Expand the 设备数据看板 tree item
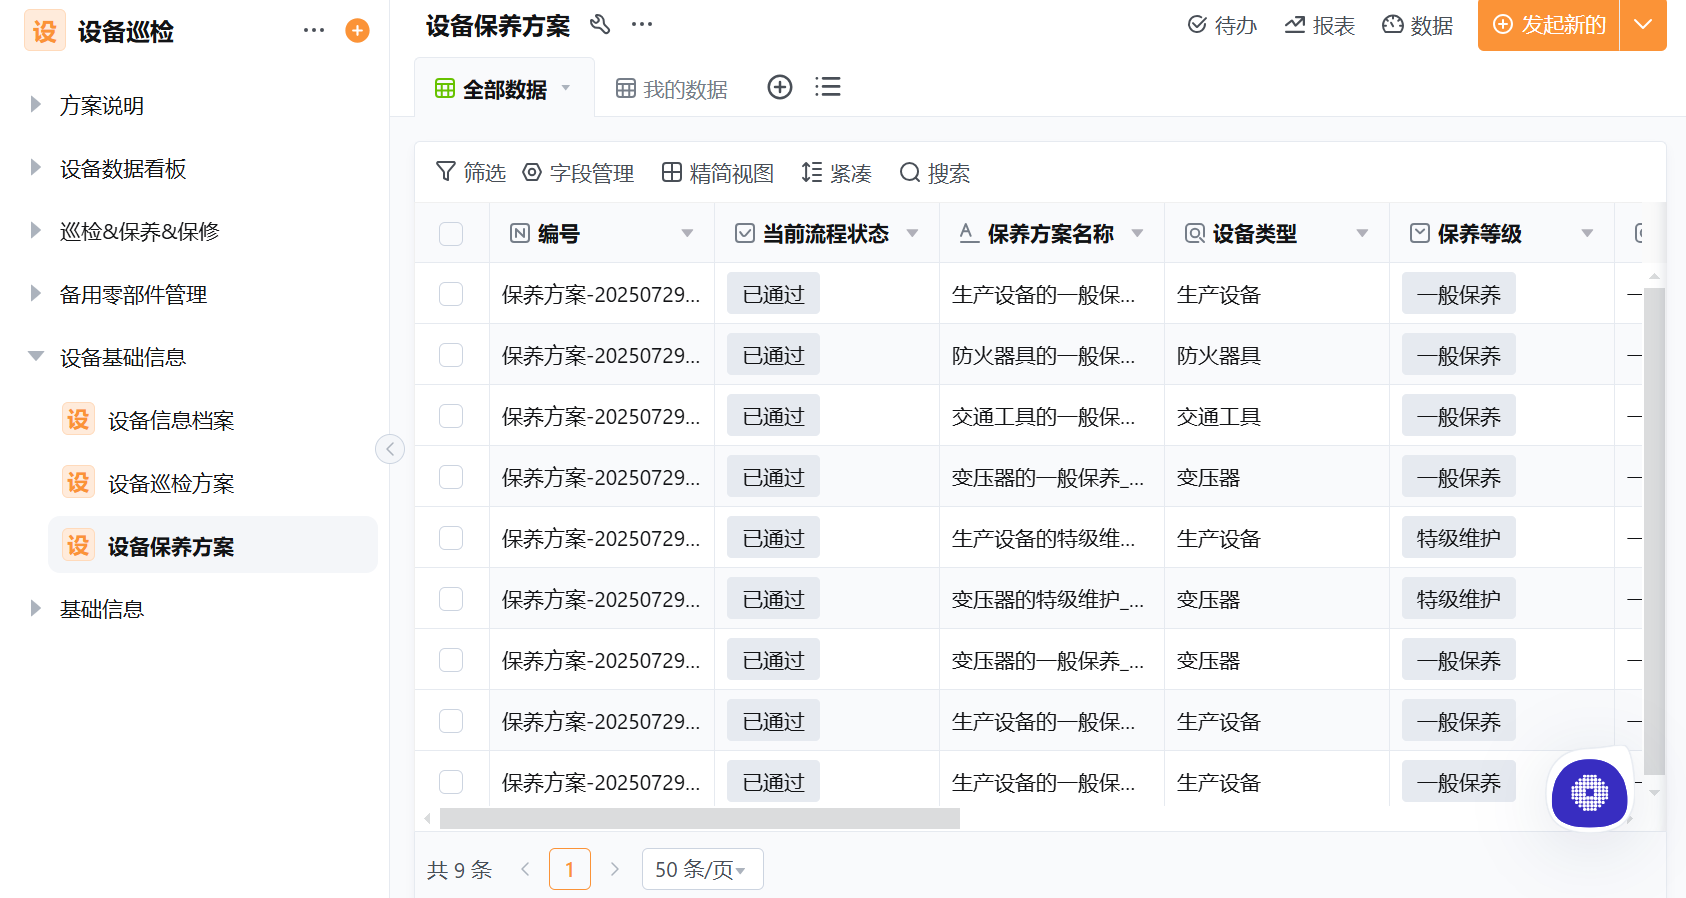 pos(36,167)
